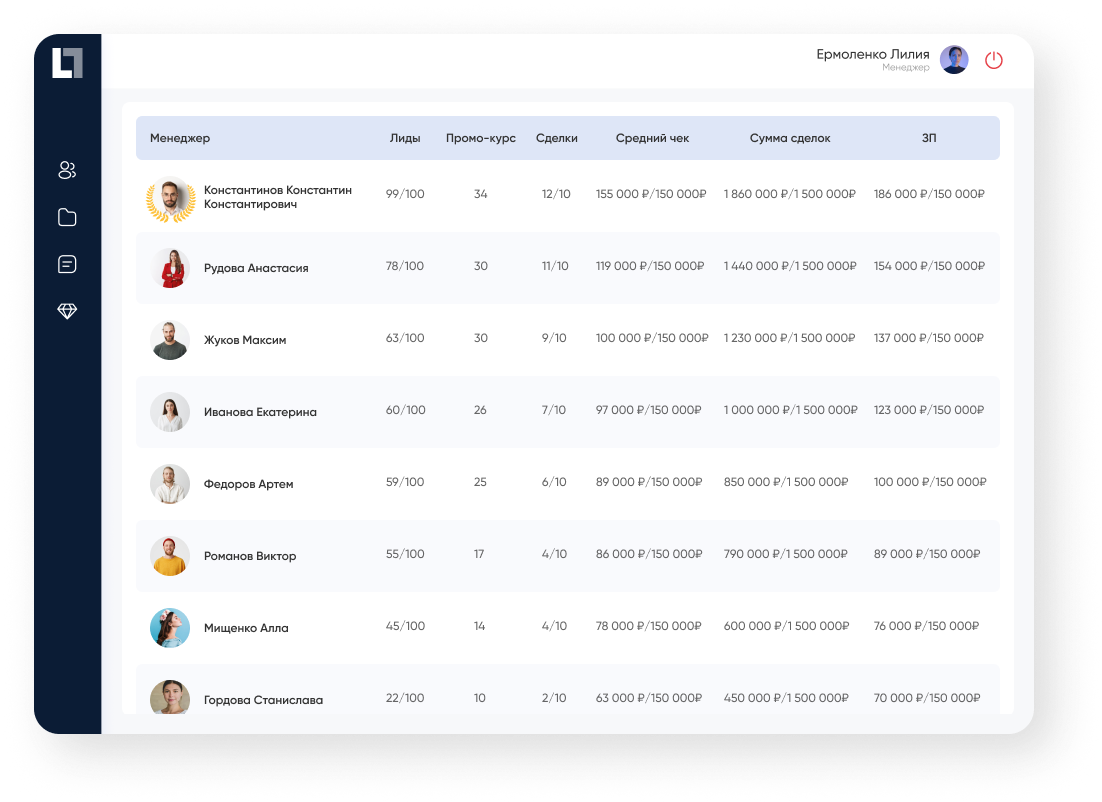Click Иванова Екатерина's avatar
Viewport: 1102px width, 802px height.
(170, 412)
